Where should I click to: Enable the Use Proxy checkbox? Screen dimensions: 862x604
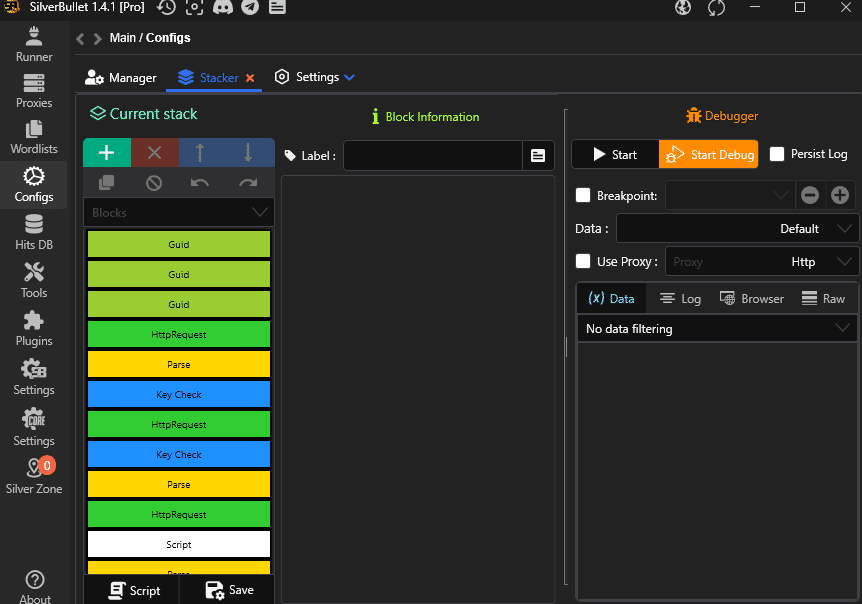(583, 261)
